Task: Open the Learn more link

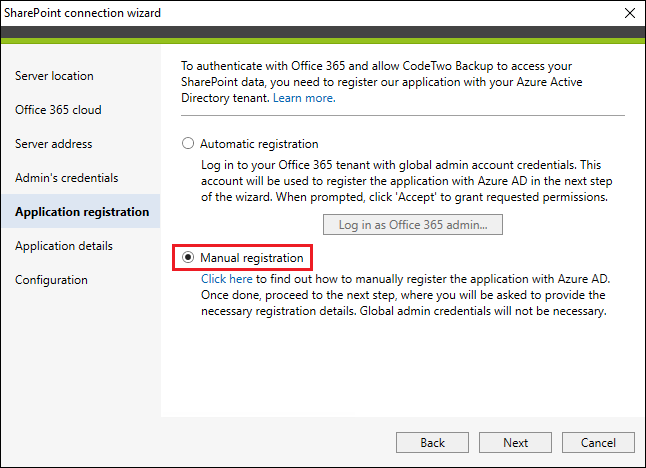Action: point(304,98)
